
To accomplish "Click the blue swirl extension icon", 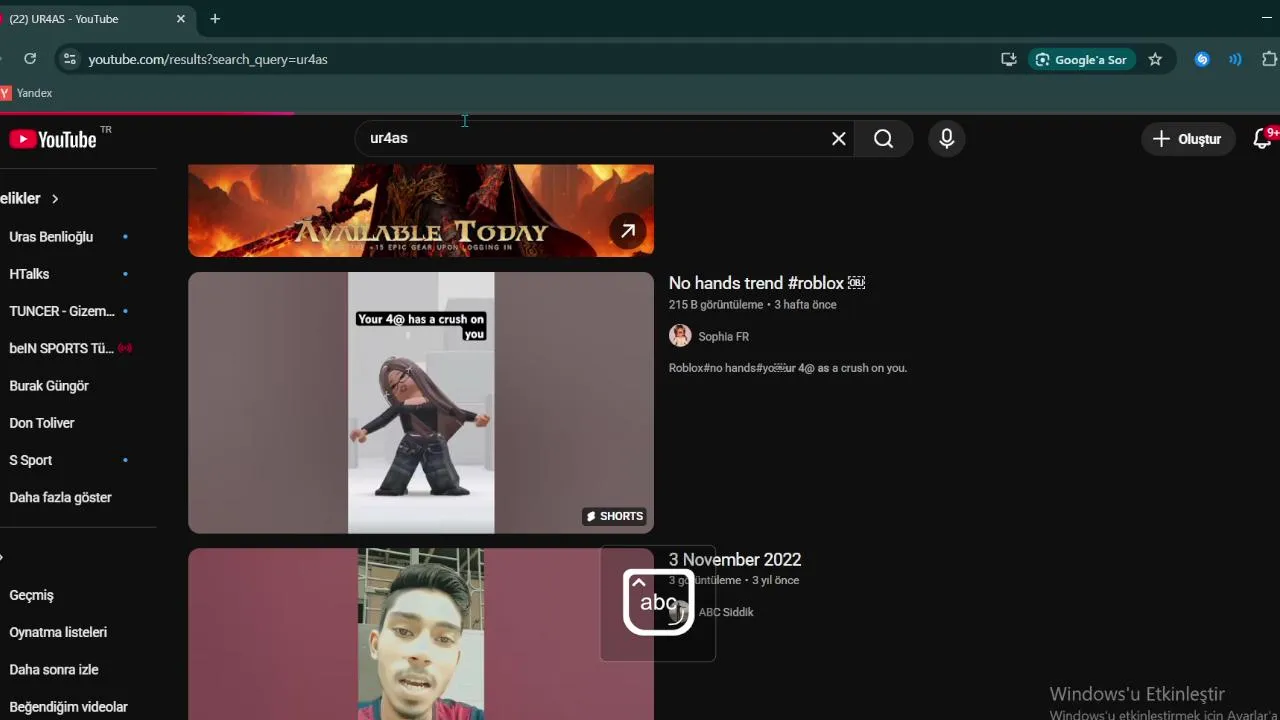I will [x=1202, y=59].
